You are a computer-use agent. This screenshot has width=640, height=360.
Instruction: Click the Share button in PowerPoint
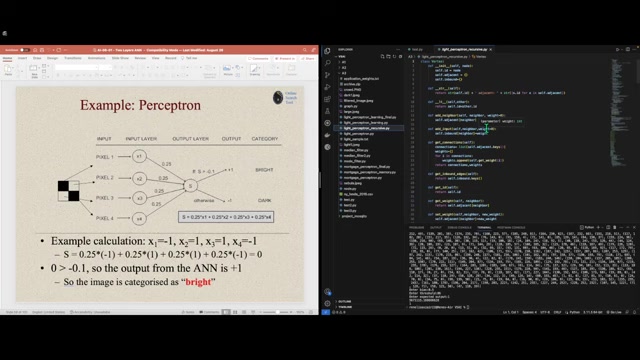tap(308, 58)
